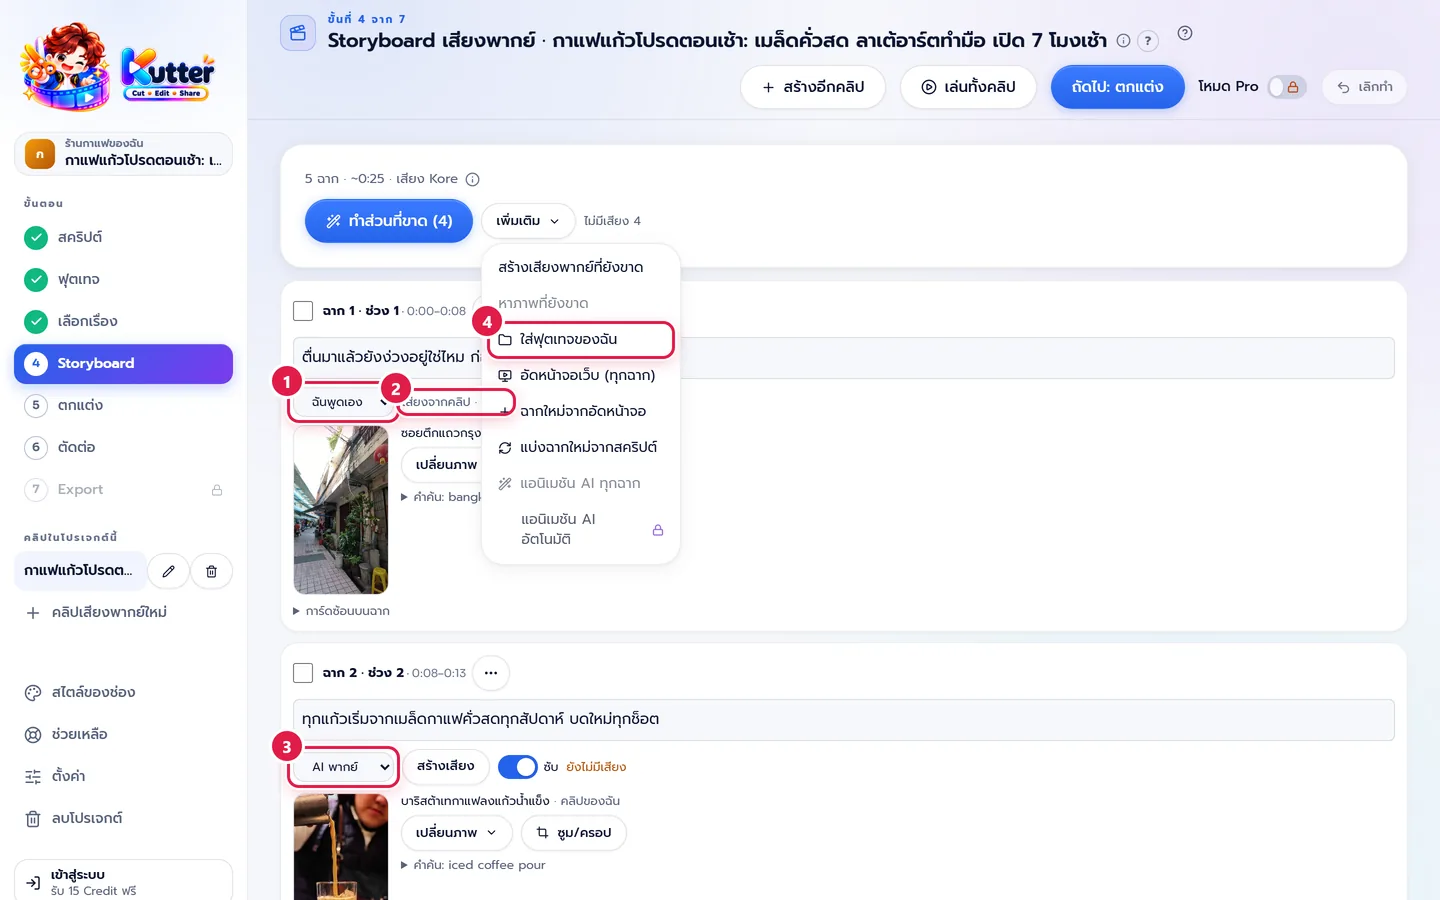Viewport: 1440px width, 900px height.
Task: Open the ฉันพูดเอง voice dropdown
Action: 343,402
